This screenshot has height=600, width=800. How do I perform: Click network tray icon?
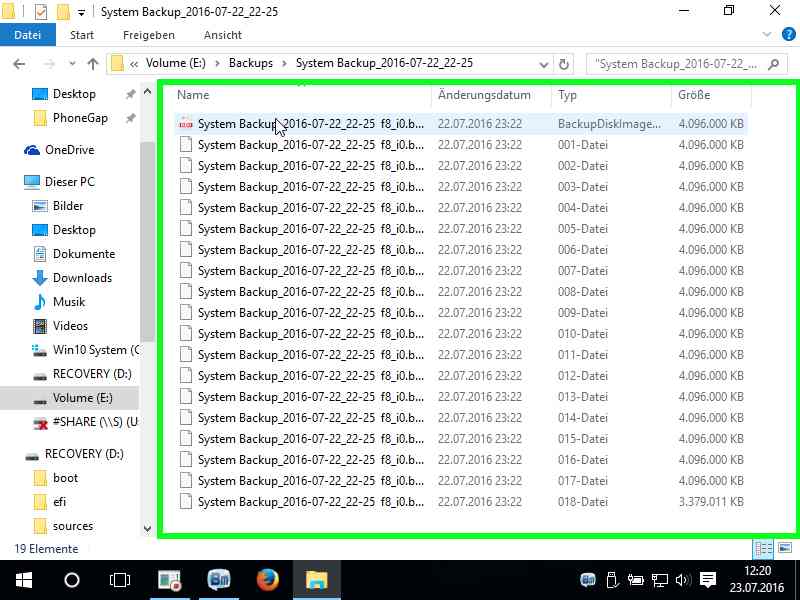[659, 580]
